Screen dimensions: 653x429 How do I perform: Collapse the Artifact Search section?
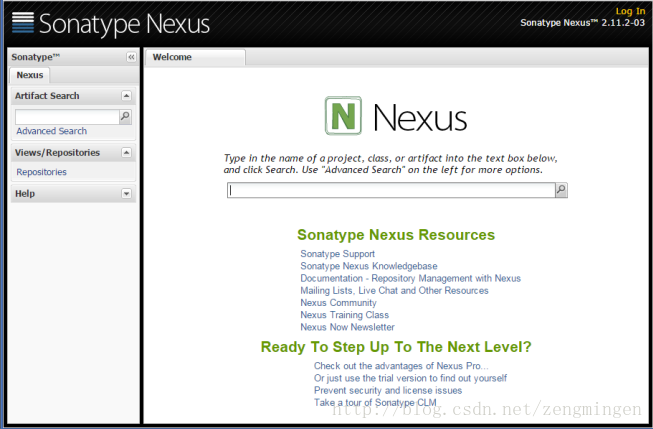pos(127,96)
